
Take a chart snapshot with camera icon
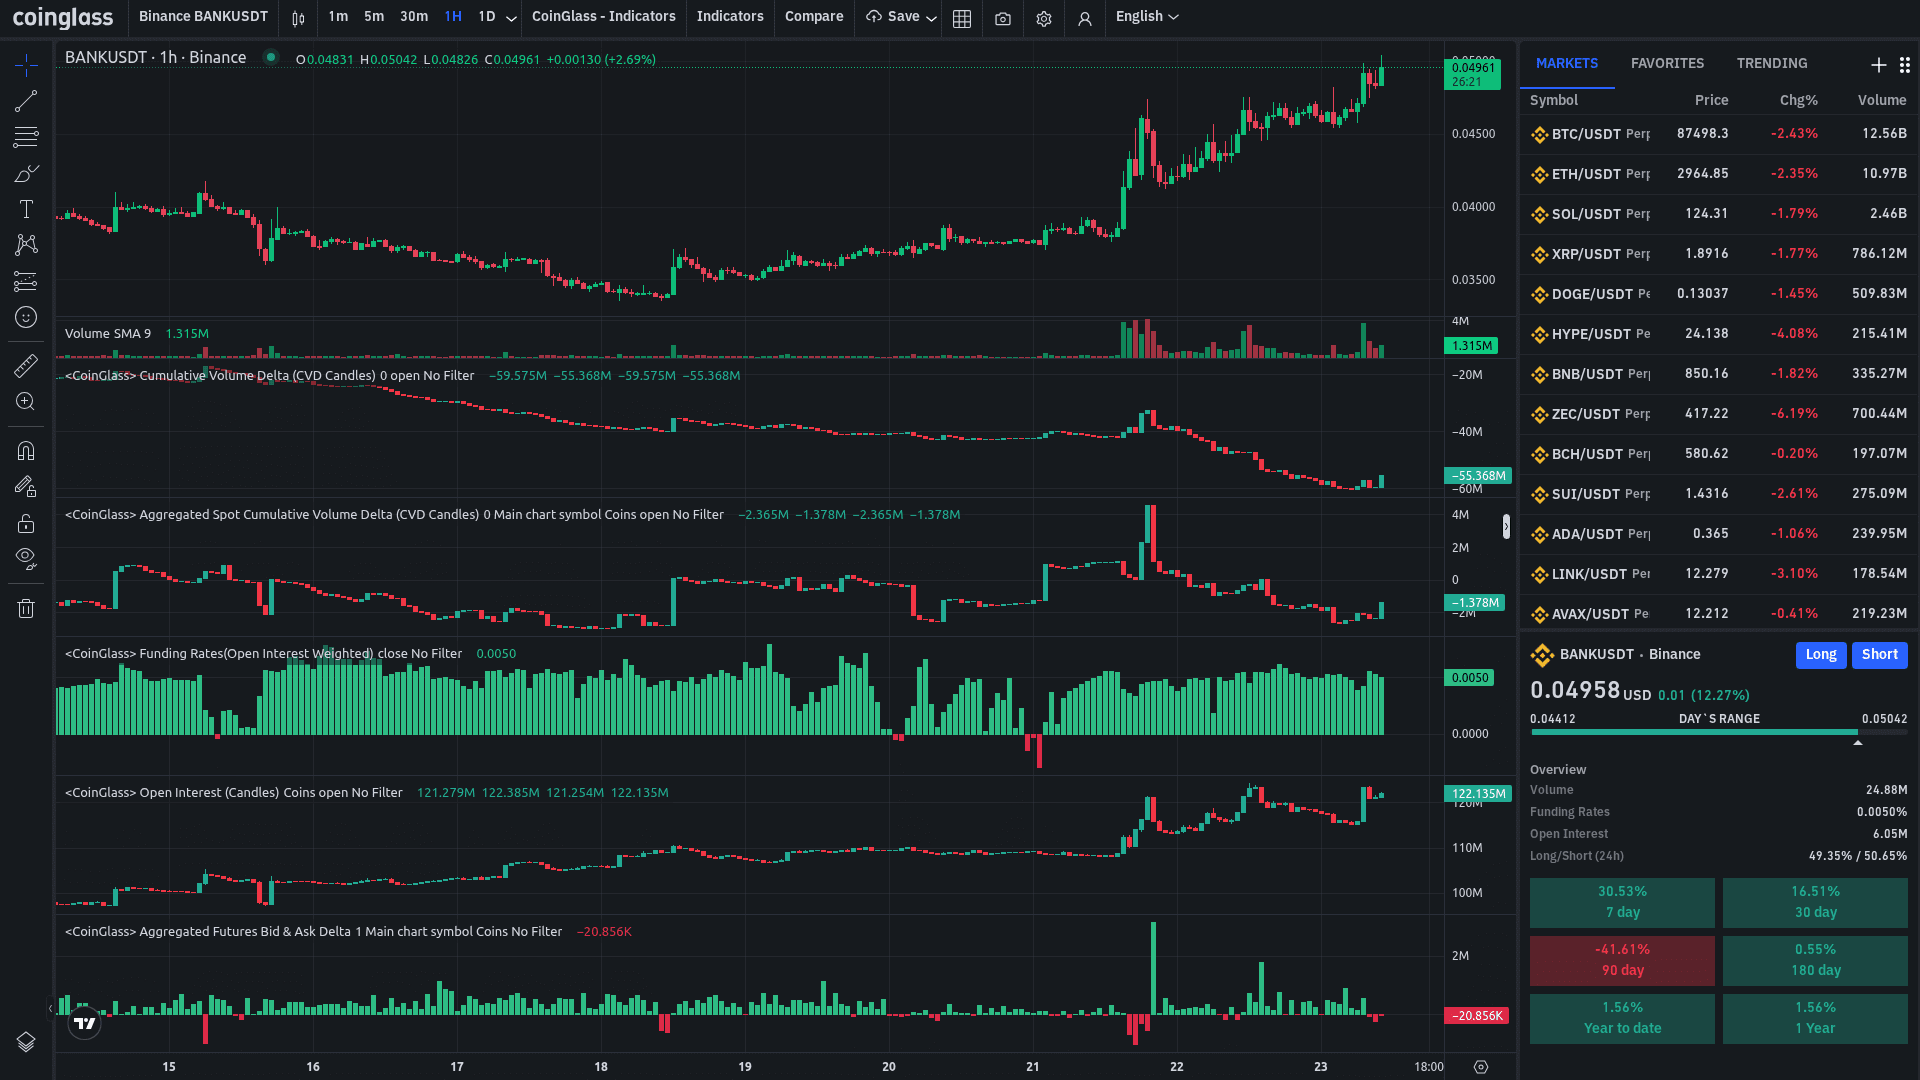pos(1003,18)
